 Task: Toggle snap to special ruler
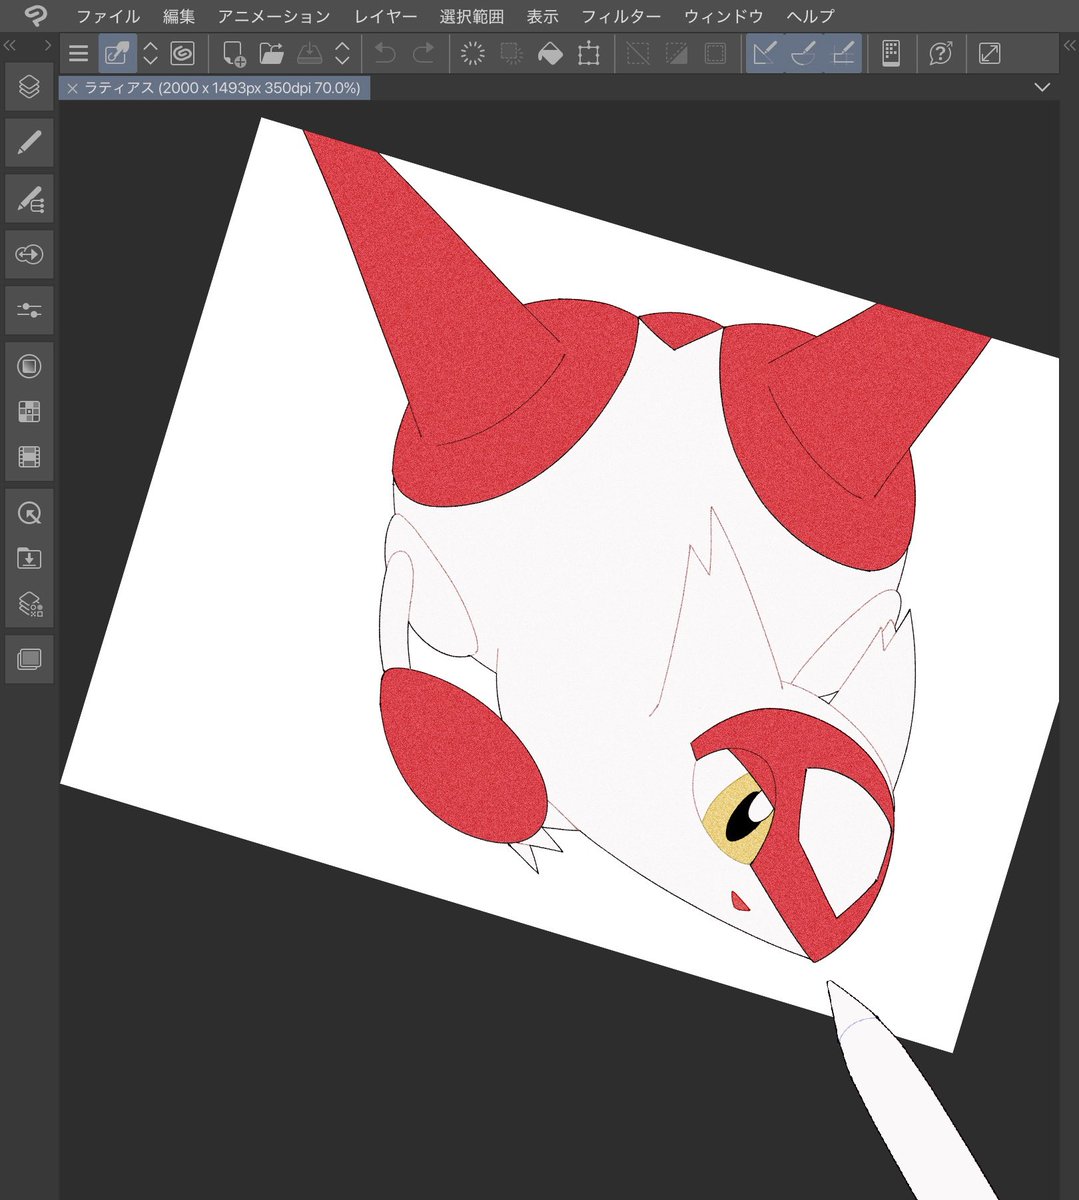coord(804,53)
